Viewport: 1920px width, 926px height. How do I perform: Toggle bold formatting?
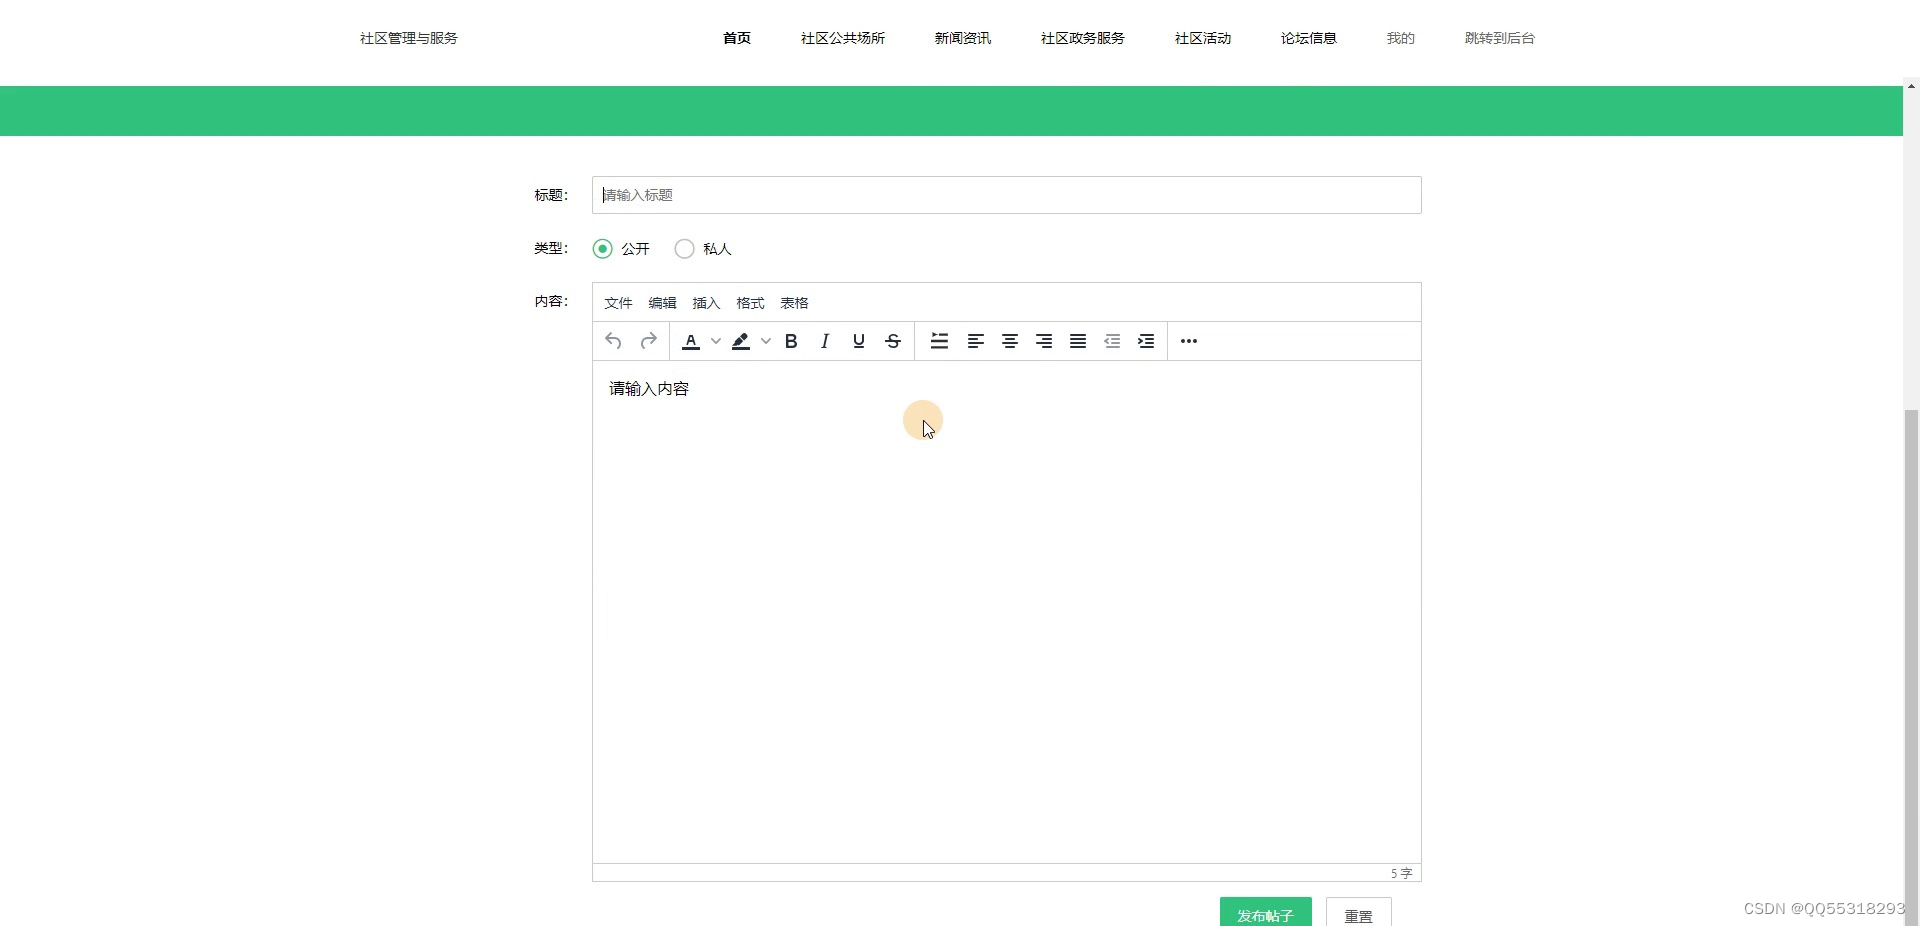[791, 341]
